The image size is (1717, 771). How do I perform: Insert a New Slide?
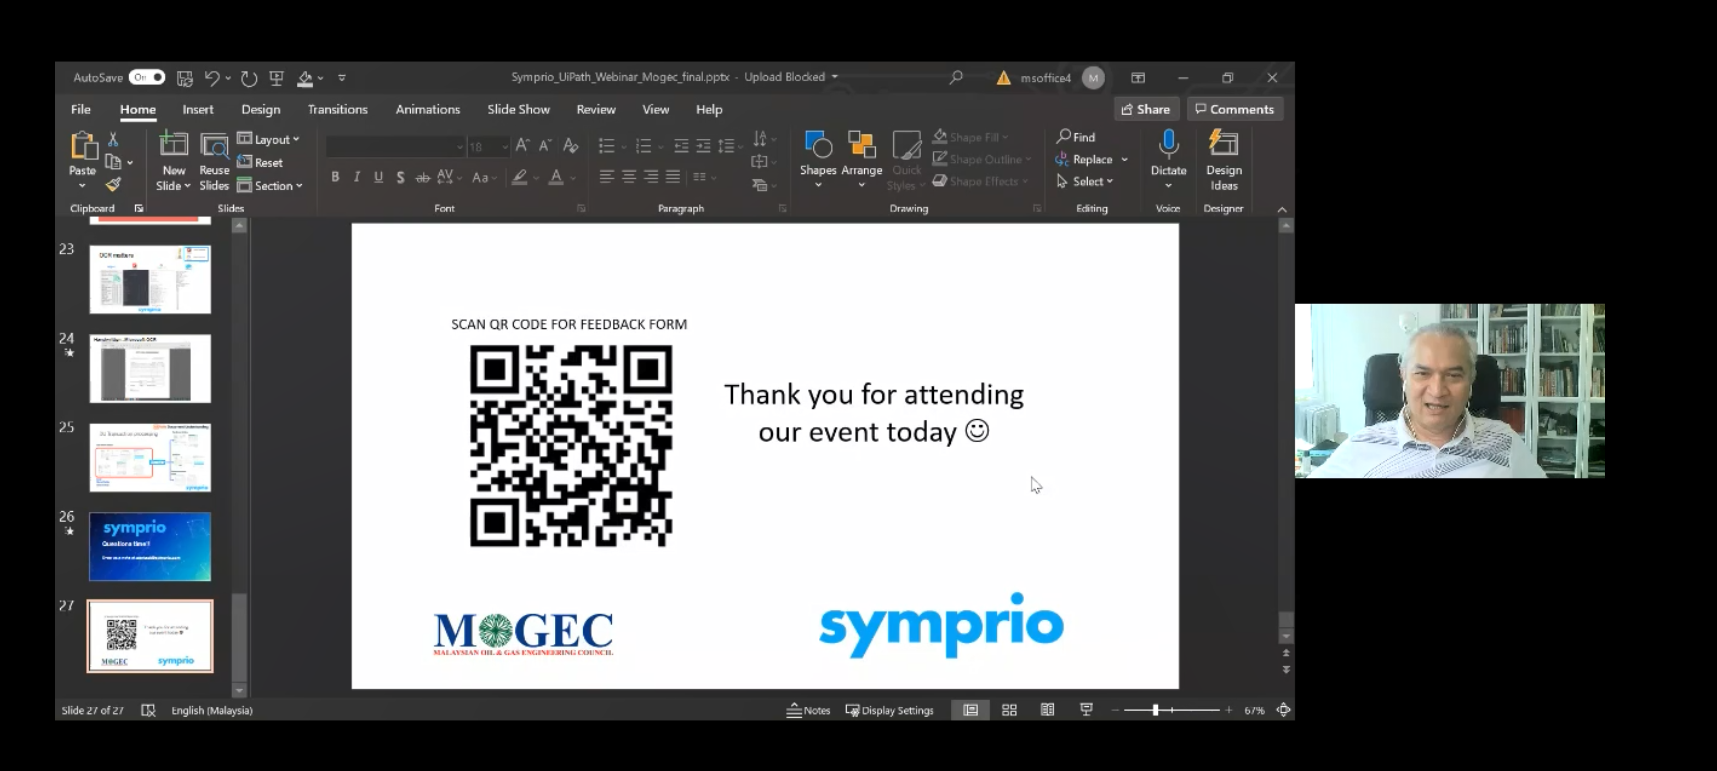coord(174,161)
